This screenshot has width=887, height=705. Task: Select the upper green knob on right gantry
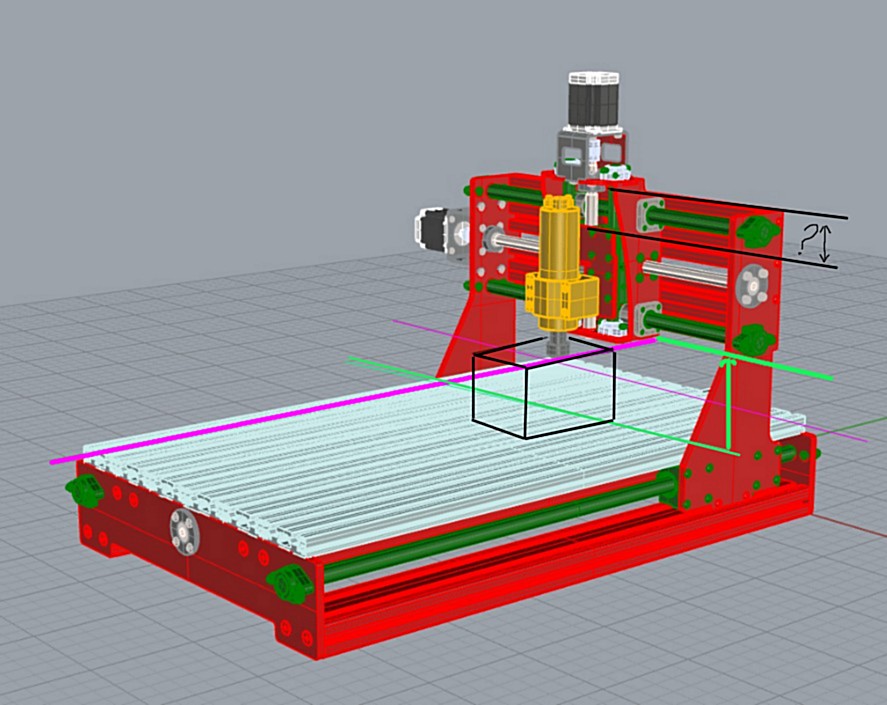758,231
